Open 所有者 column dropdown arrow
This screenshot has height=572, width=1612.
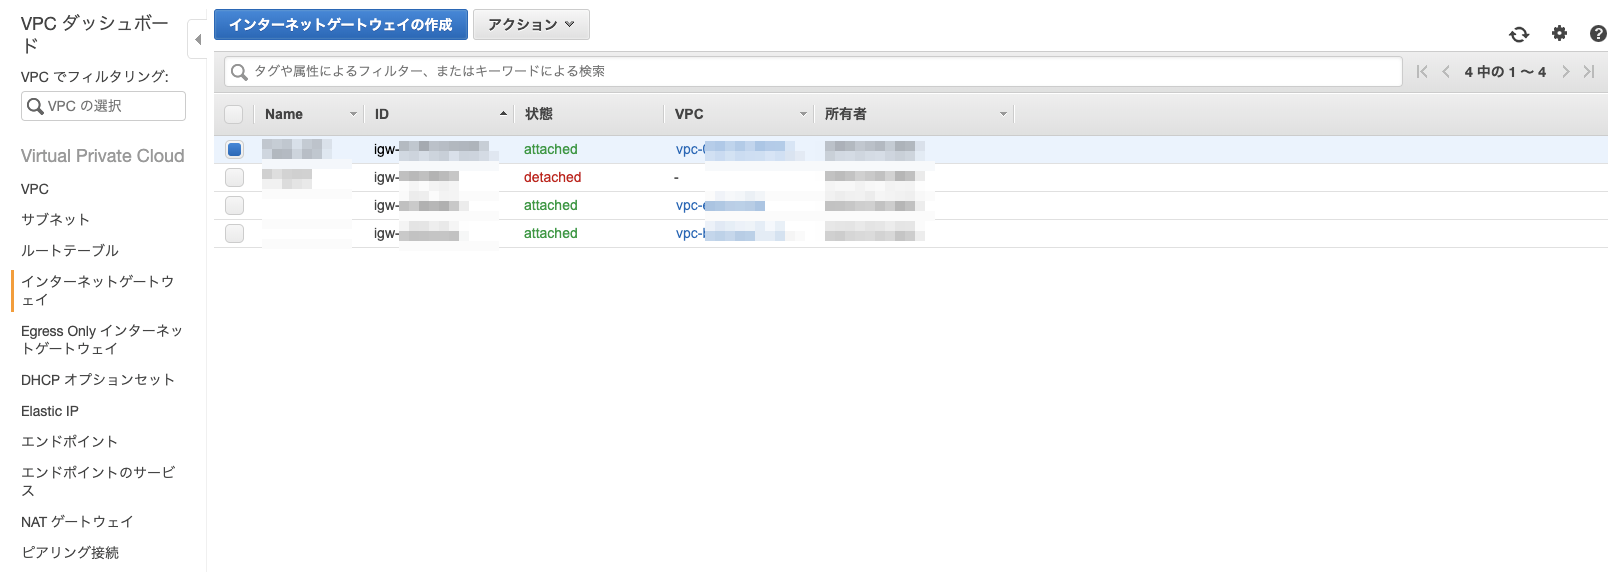(x=1003, y=115)
